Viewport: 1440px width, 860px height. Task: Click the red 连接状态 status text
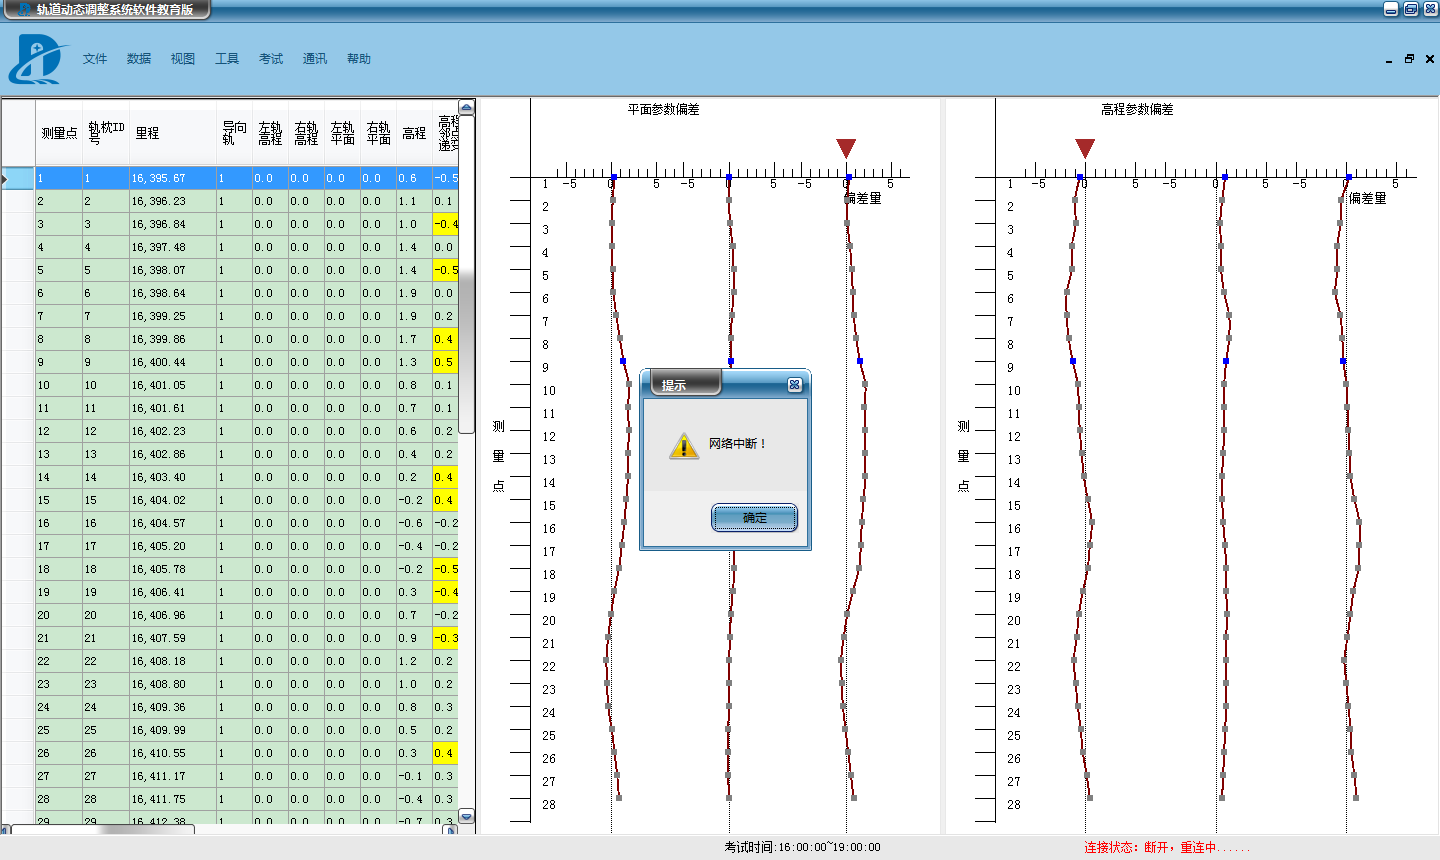pyautogui.click(x=1167, y=847)
